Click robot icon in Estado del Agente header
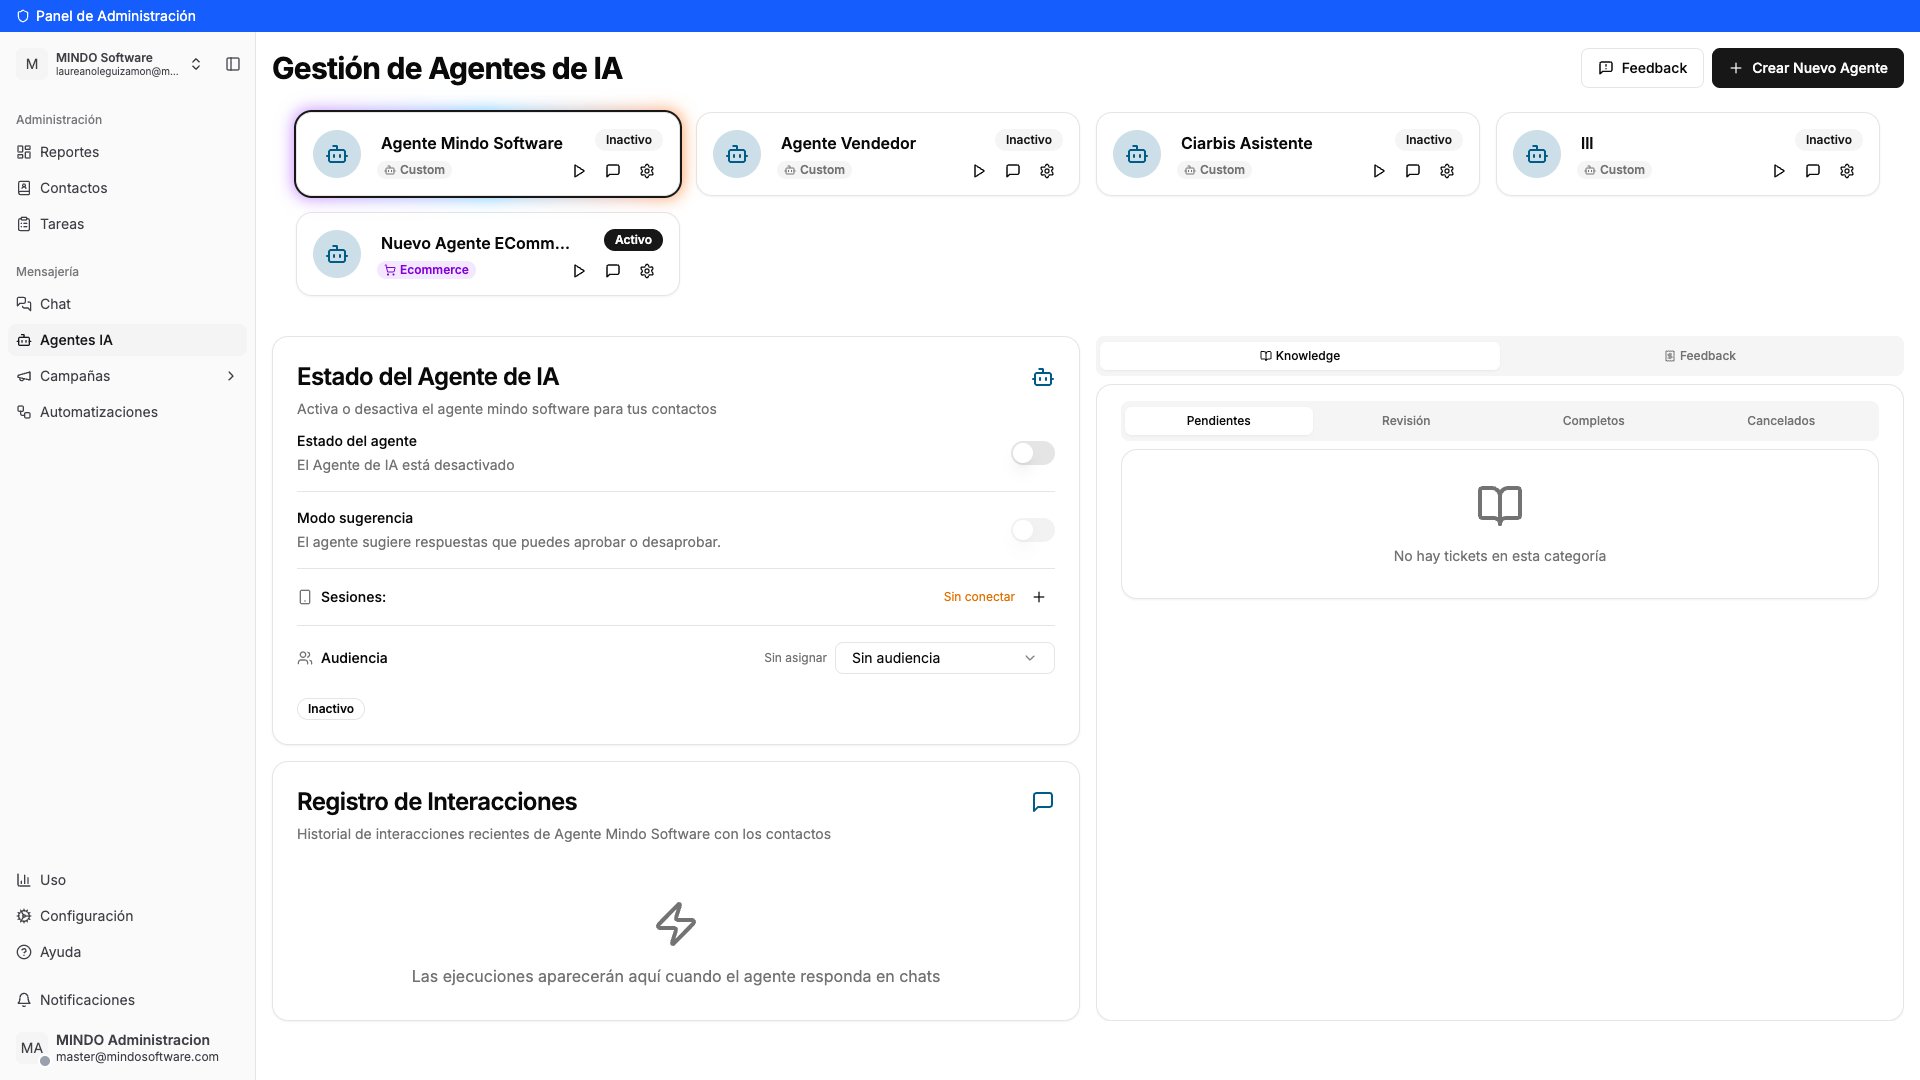 click(x=1043, y=378)
